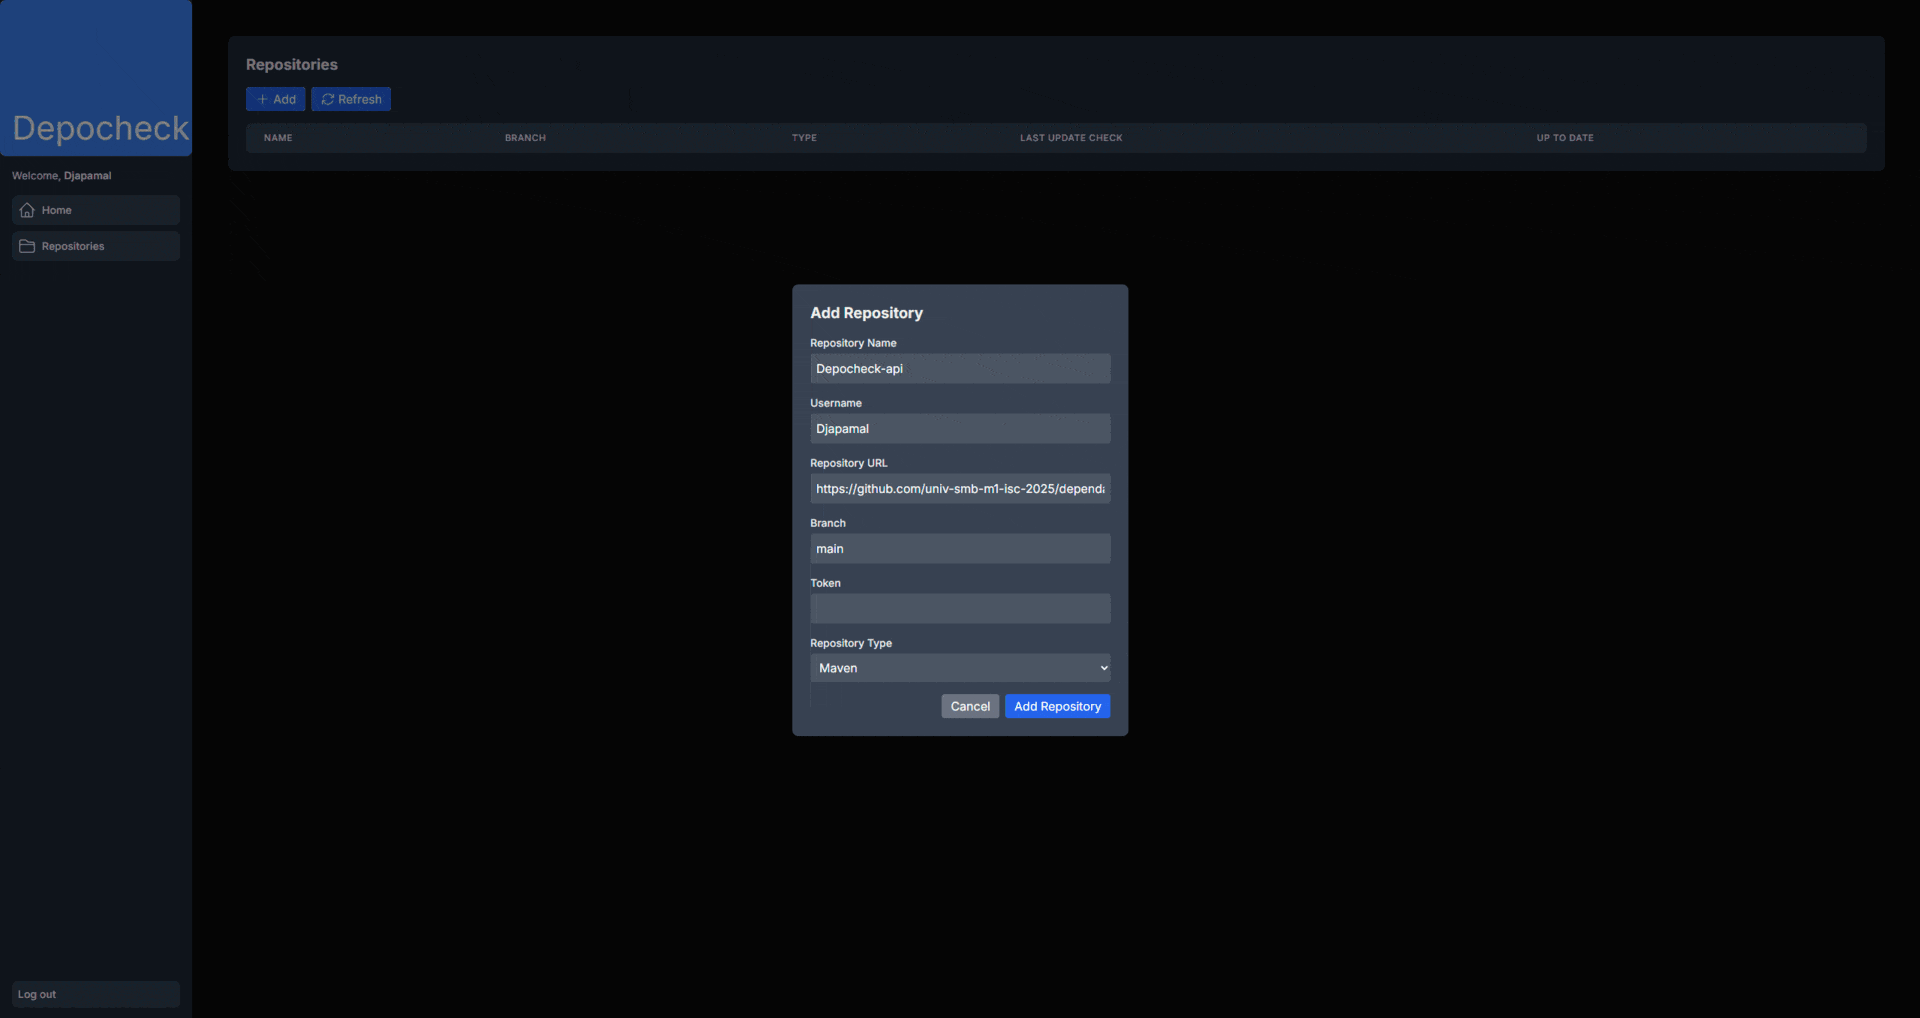This screenshot has width=1920, height=1018.
Task: Open the Repository Type dropdown showing Maven
Action: click(959, 668)
